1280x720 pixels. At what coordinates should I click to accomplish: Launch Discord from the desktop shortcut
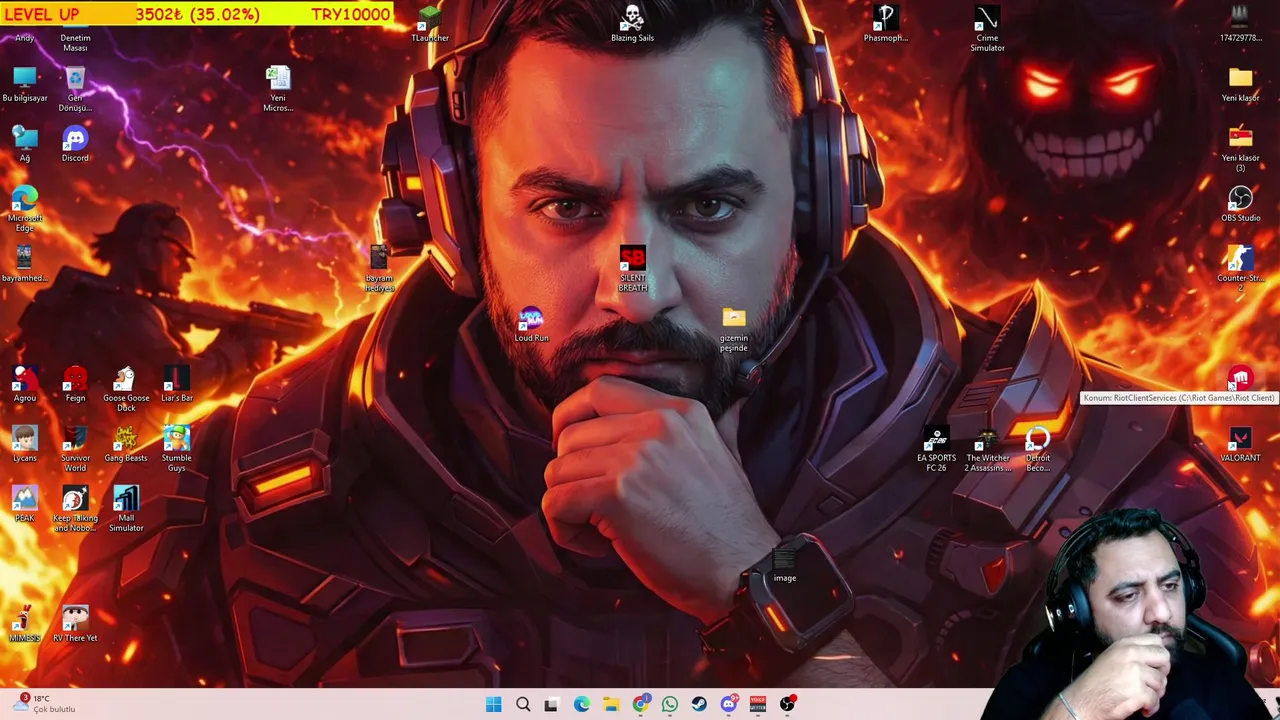75,145
